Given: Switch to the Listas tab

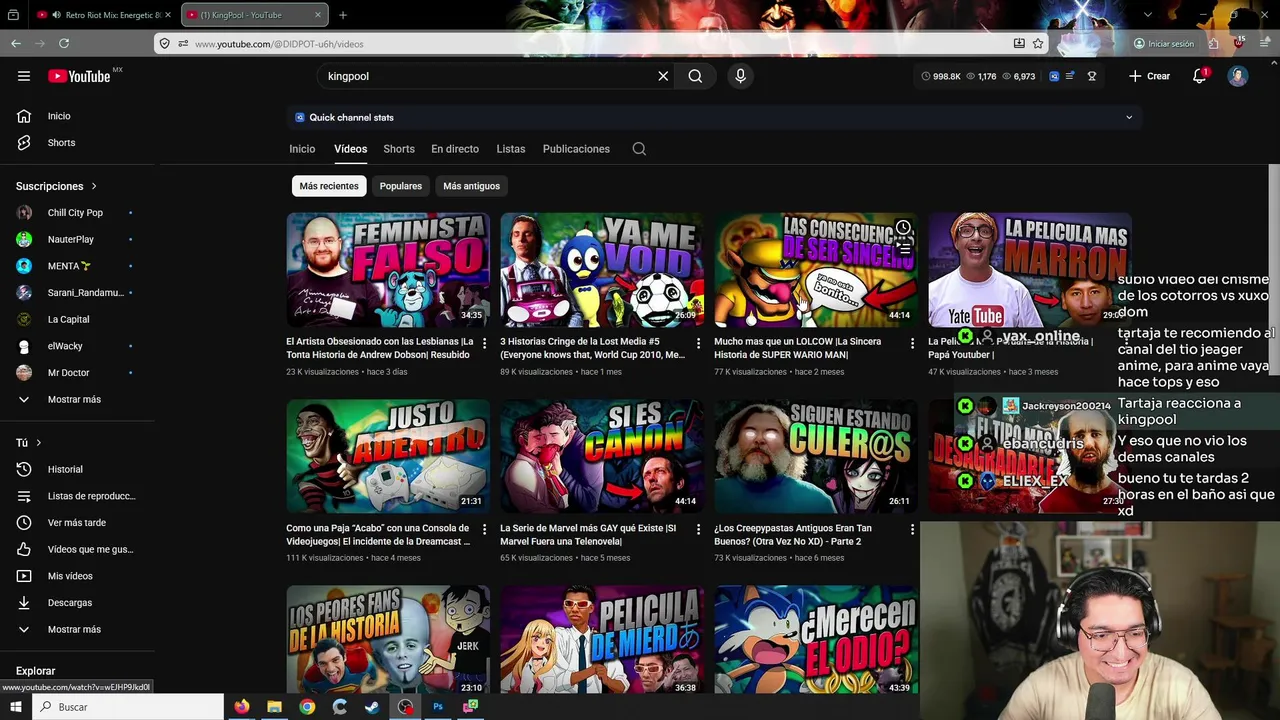Looking at the screenshot, I should pos(511,149).
